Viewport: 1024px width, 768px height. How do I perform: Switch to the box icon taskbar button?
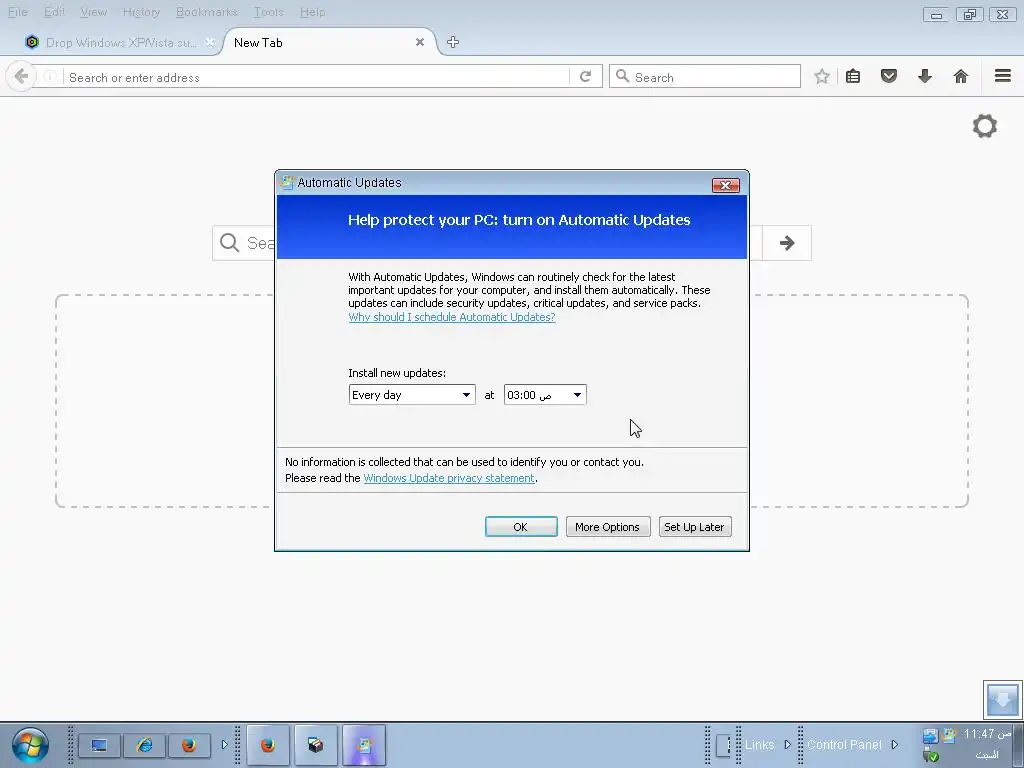pos(316,745)
